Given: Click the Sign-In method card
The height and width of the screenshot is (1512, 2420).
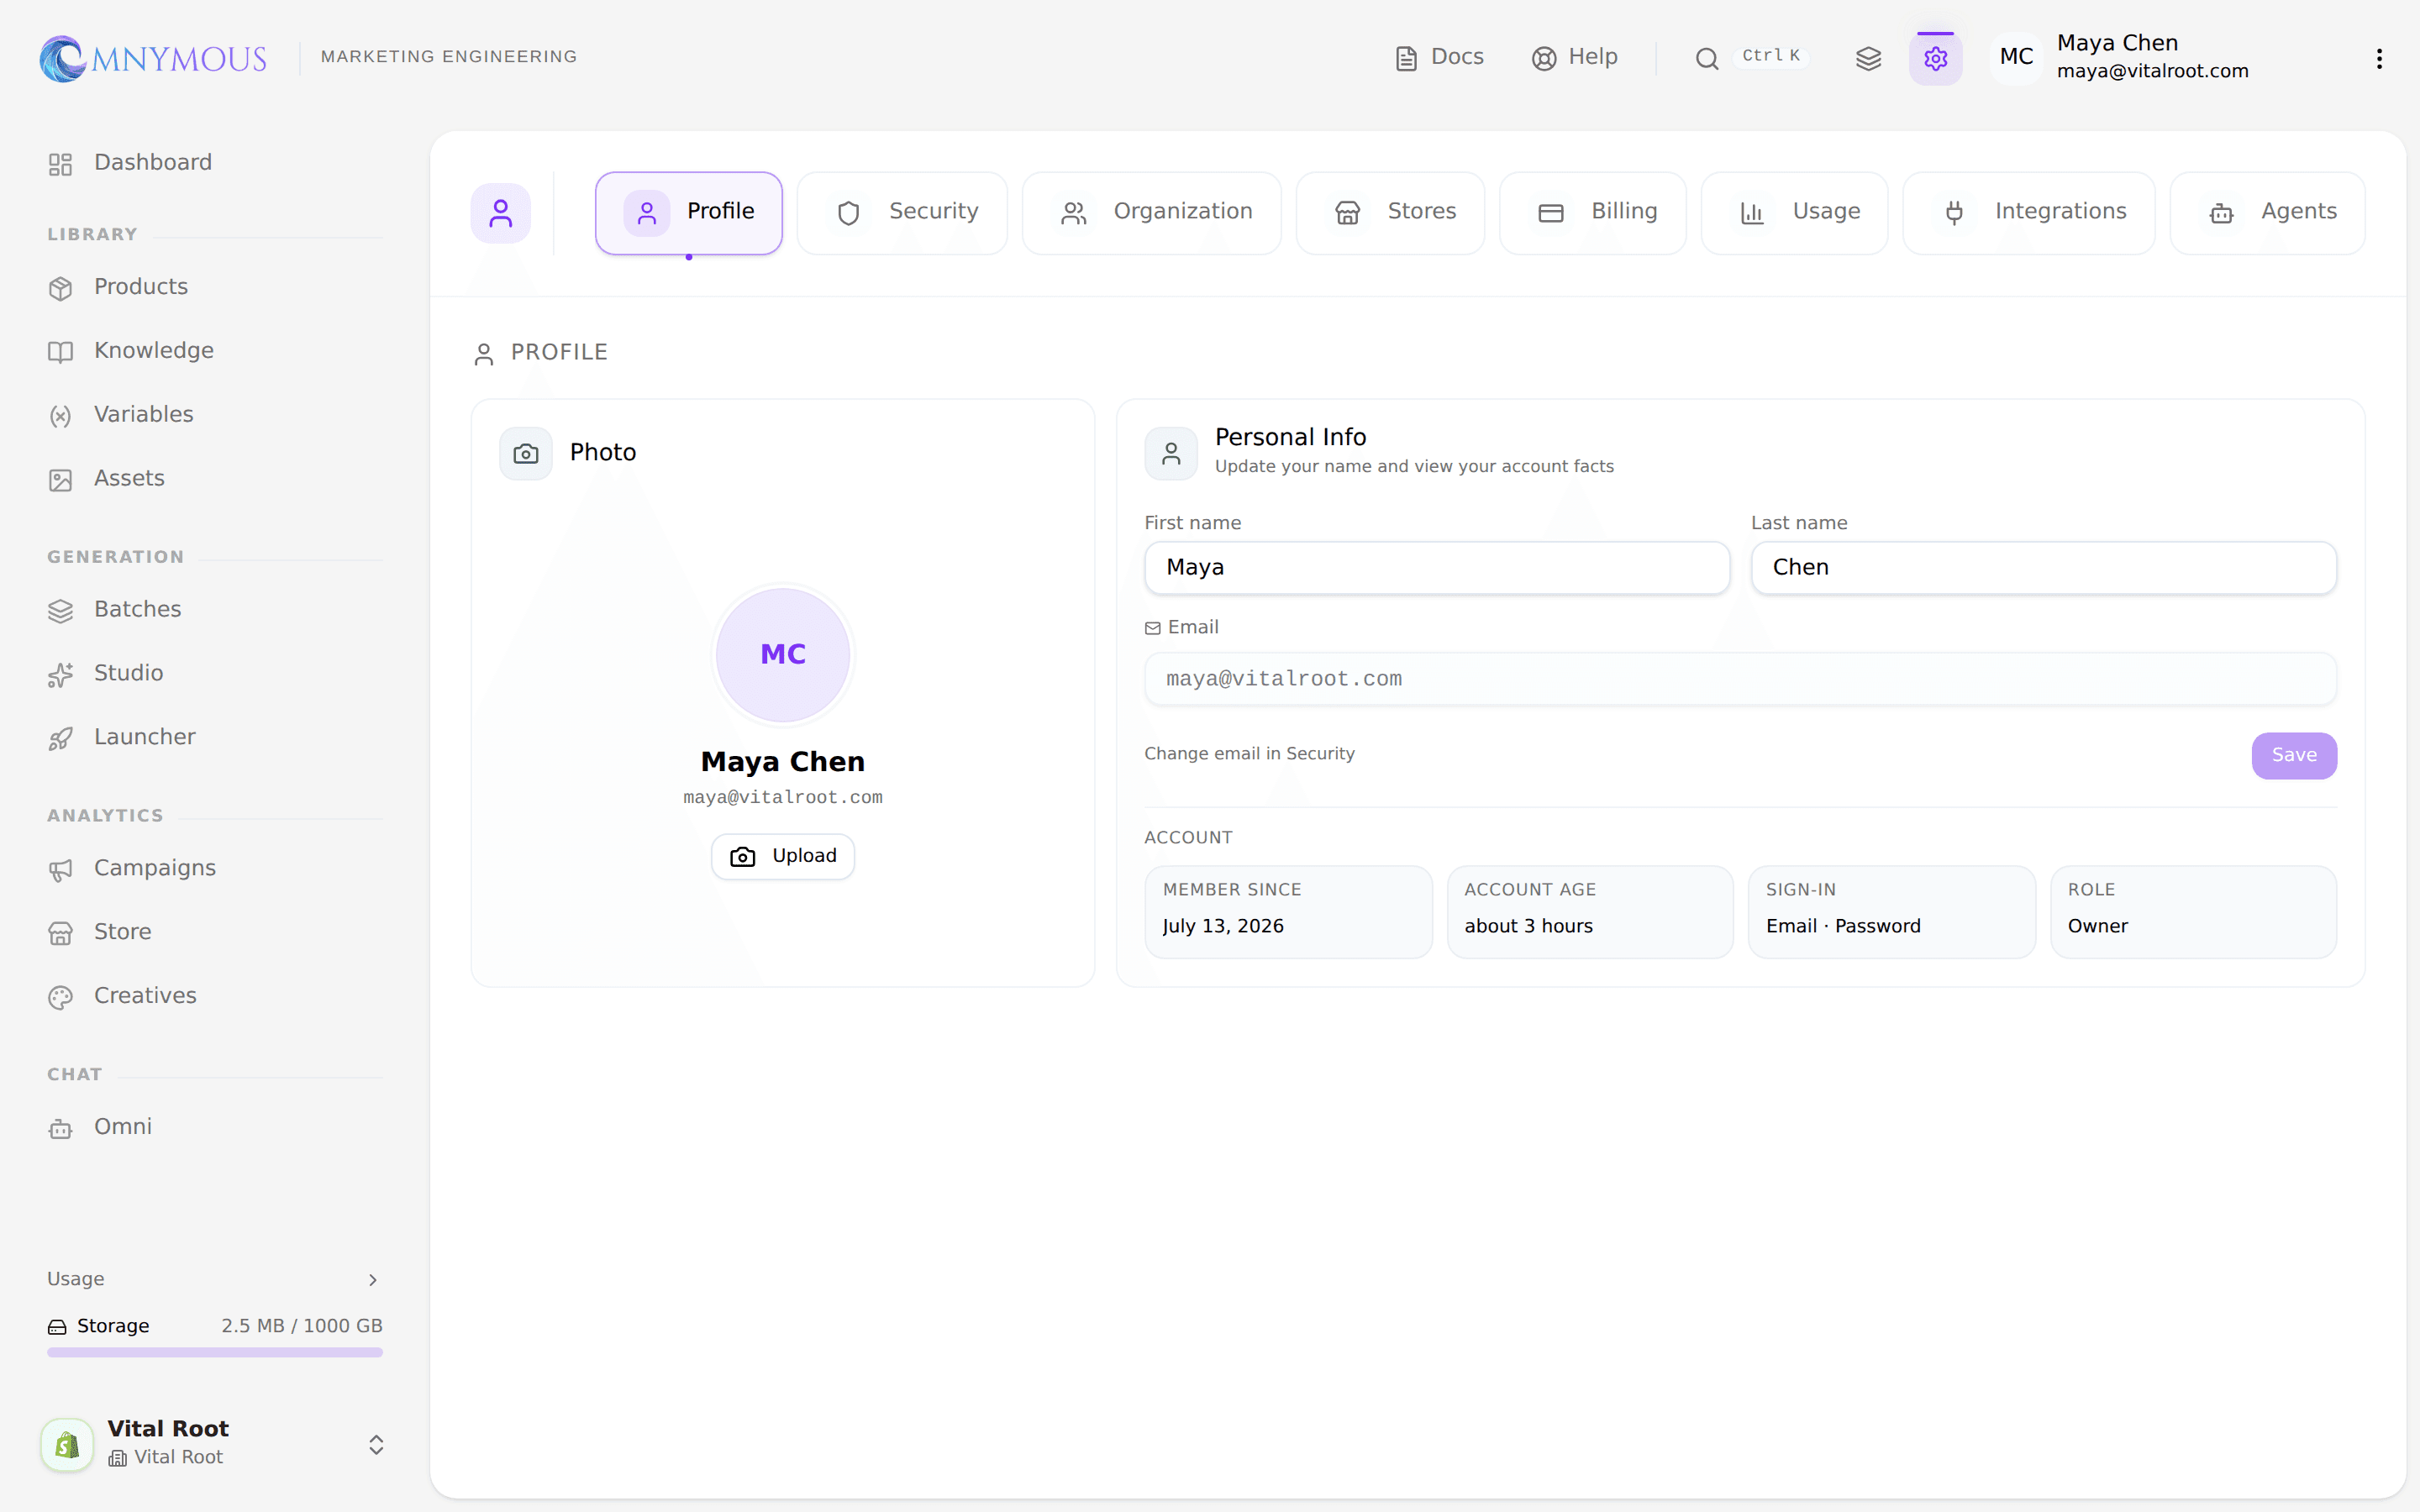Looking at the screenshot, I should [1891, 912].
